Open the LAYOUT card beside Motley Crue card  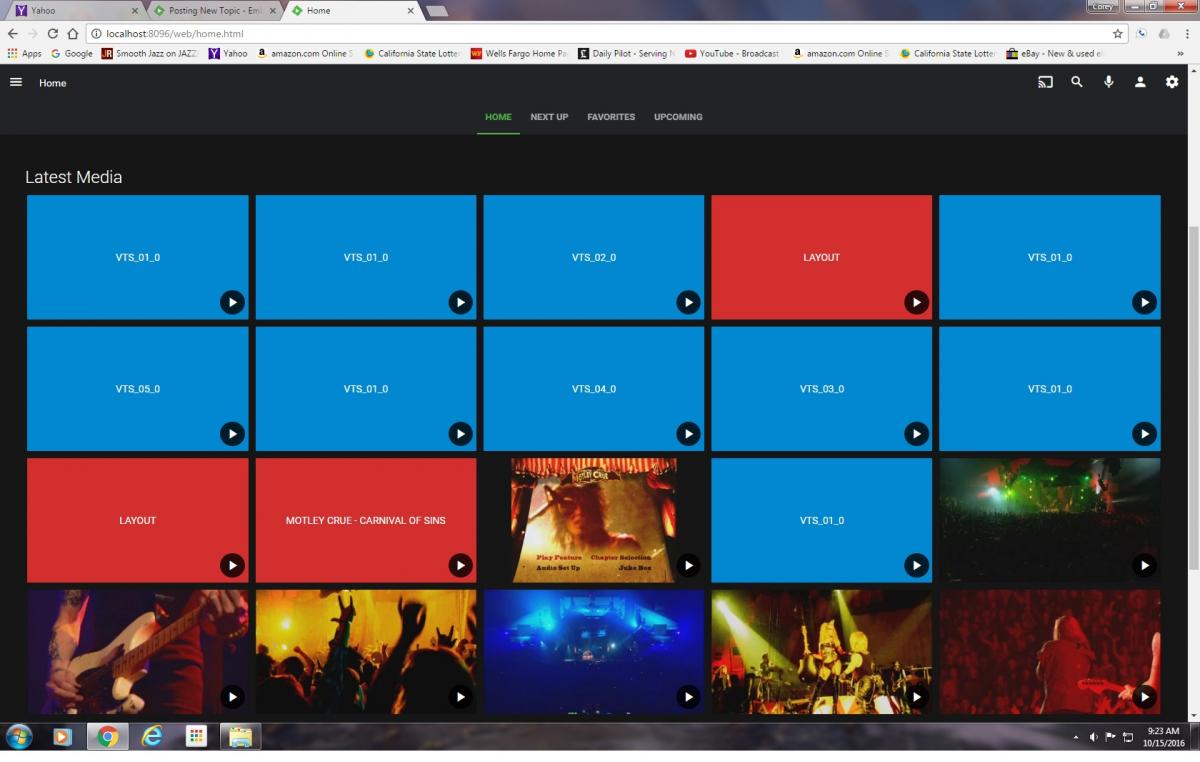click(138, 520)
